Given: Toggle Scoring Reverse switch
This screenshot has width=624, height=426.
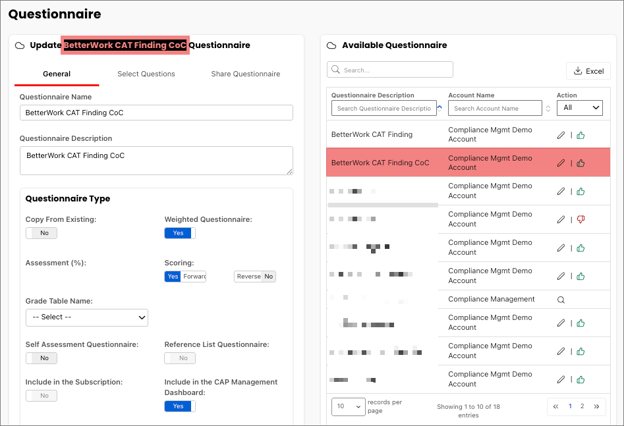Looking at the screenshot, I should 255,276.
